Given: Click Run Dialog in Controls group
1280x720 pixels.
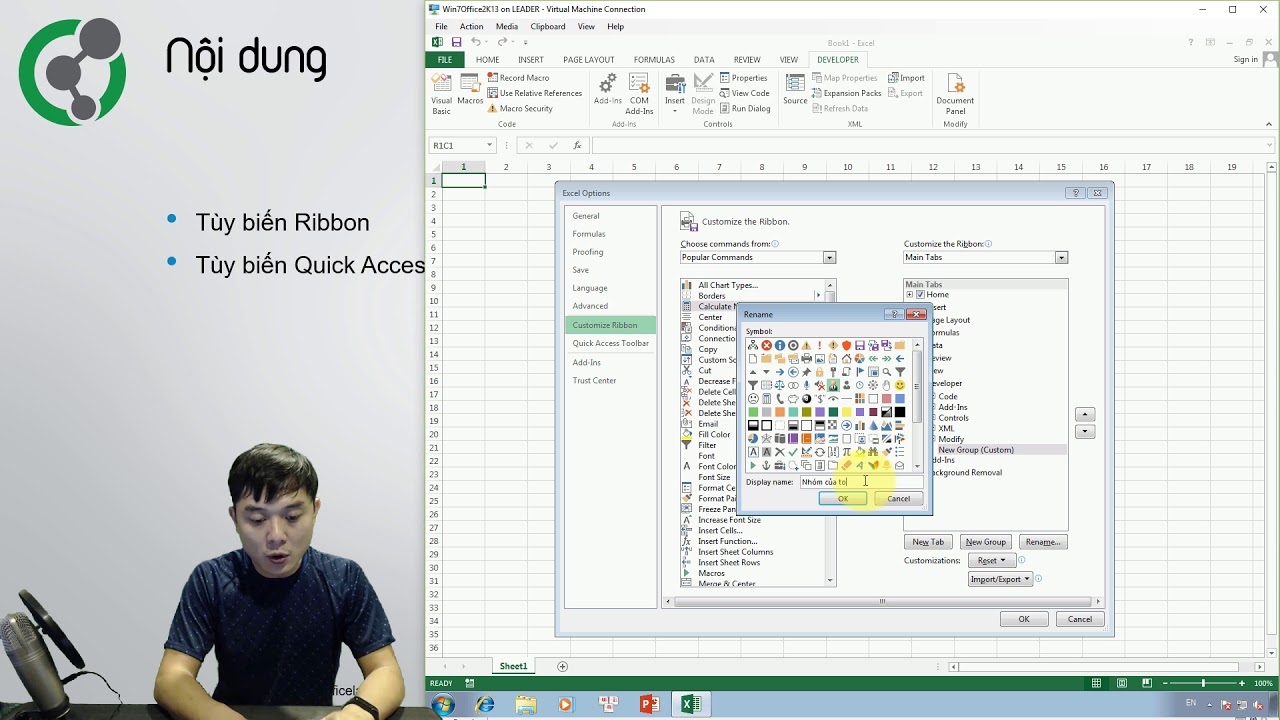Looking at the screenshot, I should pos(745,108).
